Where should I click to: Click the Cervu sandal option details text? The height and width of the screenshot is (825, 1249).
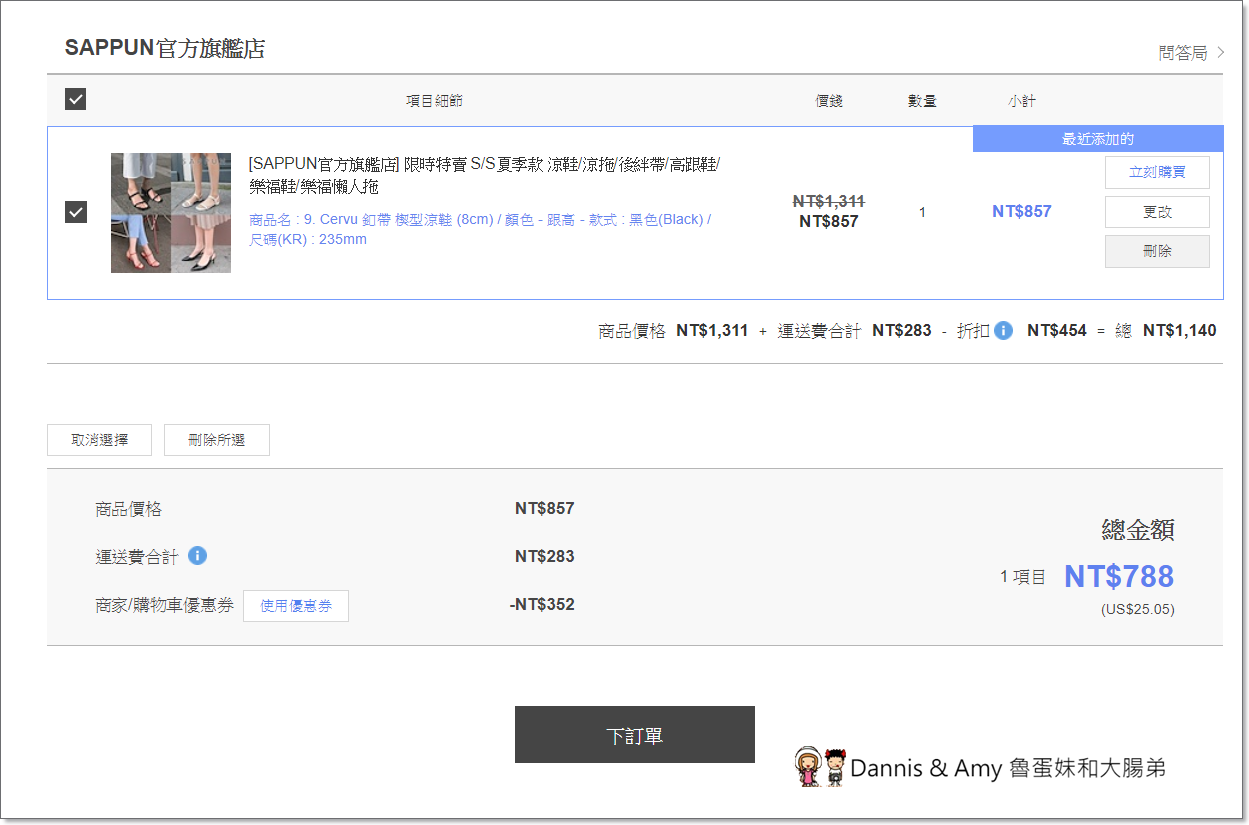[x=480, y=229]
